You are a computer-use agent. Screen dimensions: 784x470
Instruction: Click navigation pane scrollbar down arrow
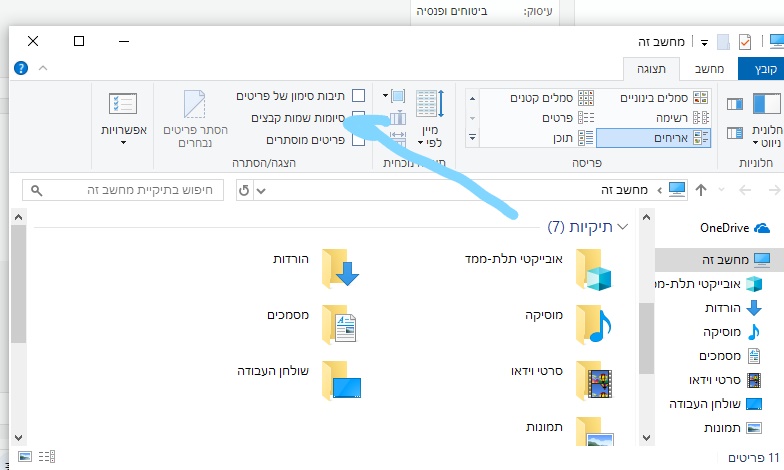[x=646, y=438]
